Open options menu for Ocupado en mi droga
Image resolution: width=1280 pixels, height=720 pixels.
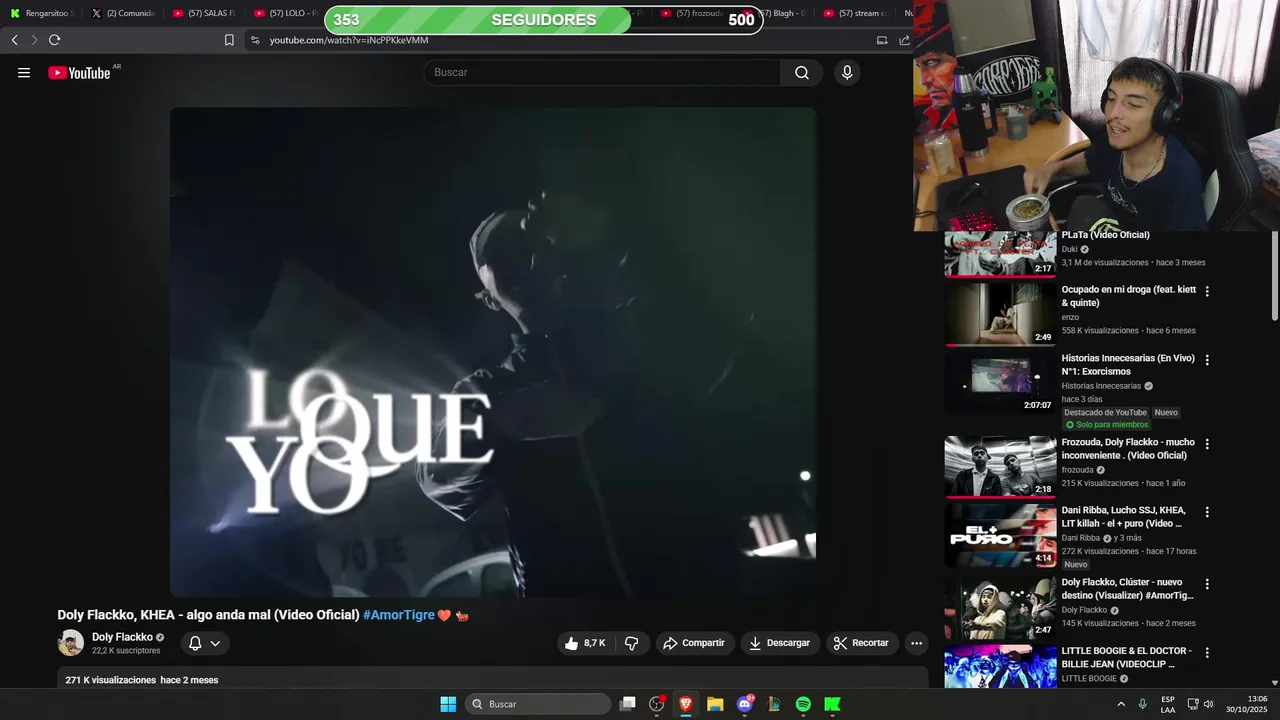click(x=1207, y=291)
